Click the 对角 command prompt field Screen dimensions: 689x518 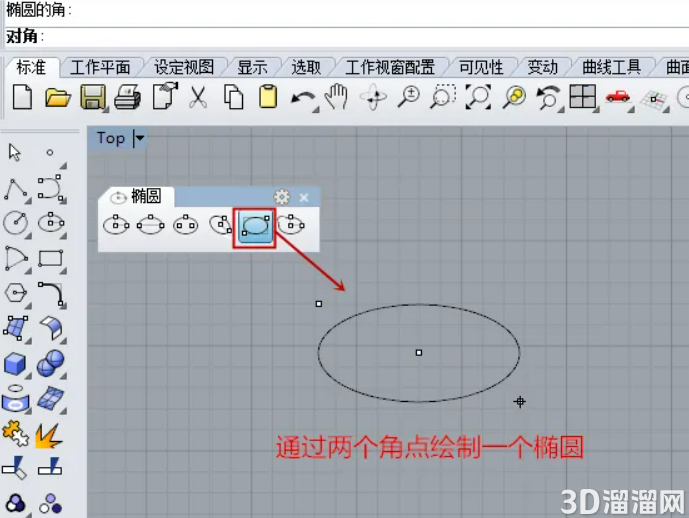[x=347, y=36]
